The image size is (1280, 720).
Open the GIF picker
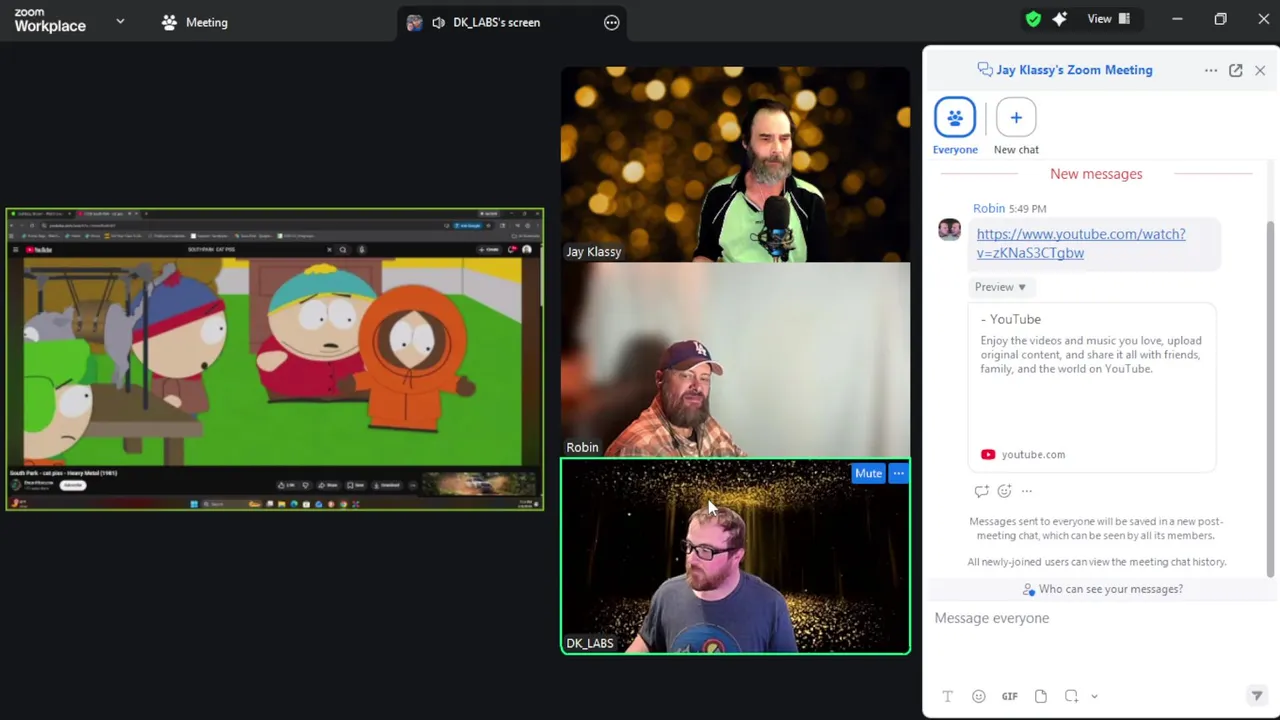tap(1009, 696)
